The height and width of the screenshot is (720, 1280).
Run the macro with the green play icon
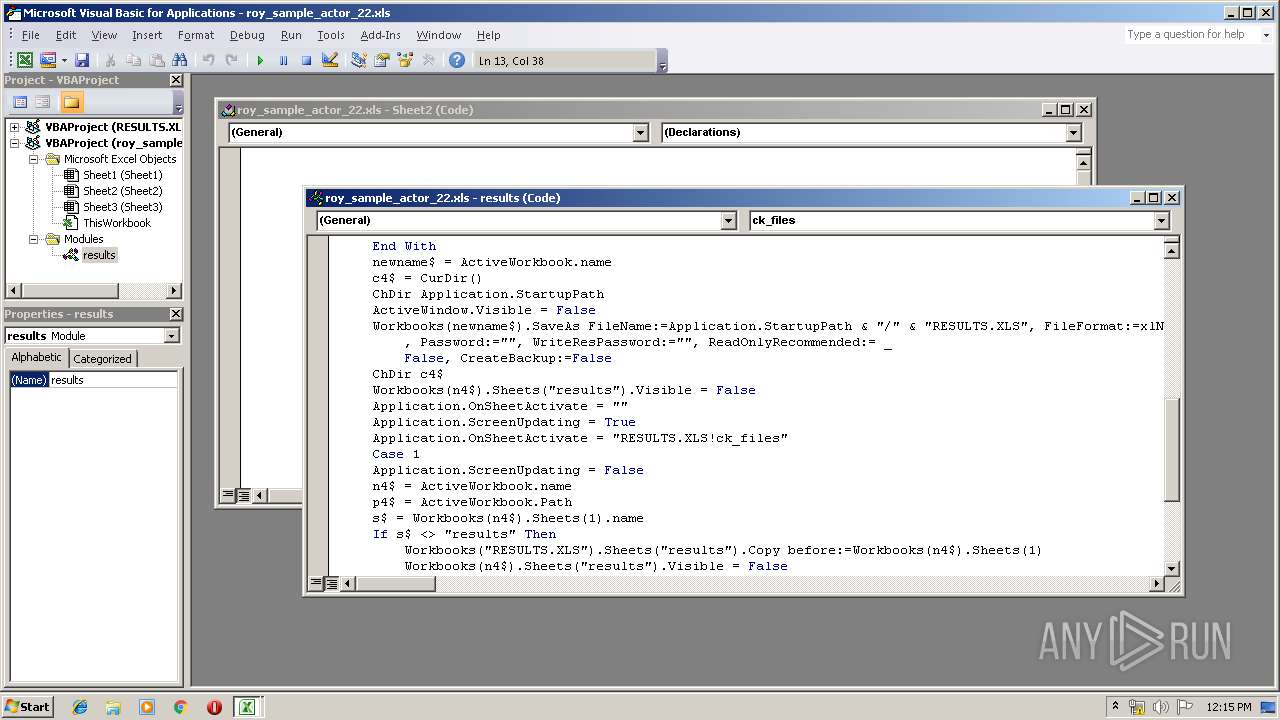260,60
